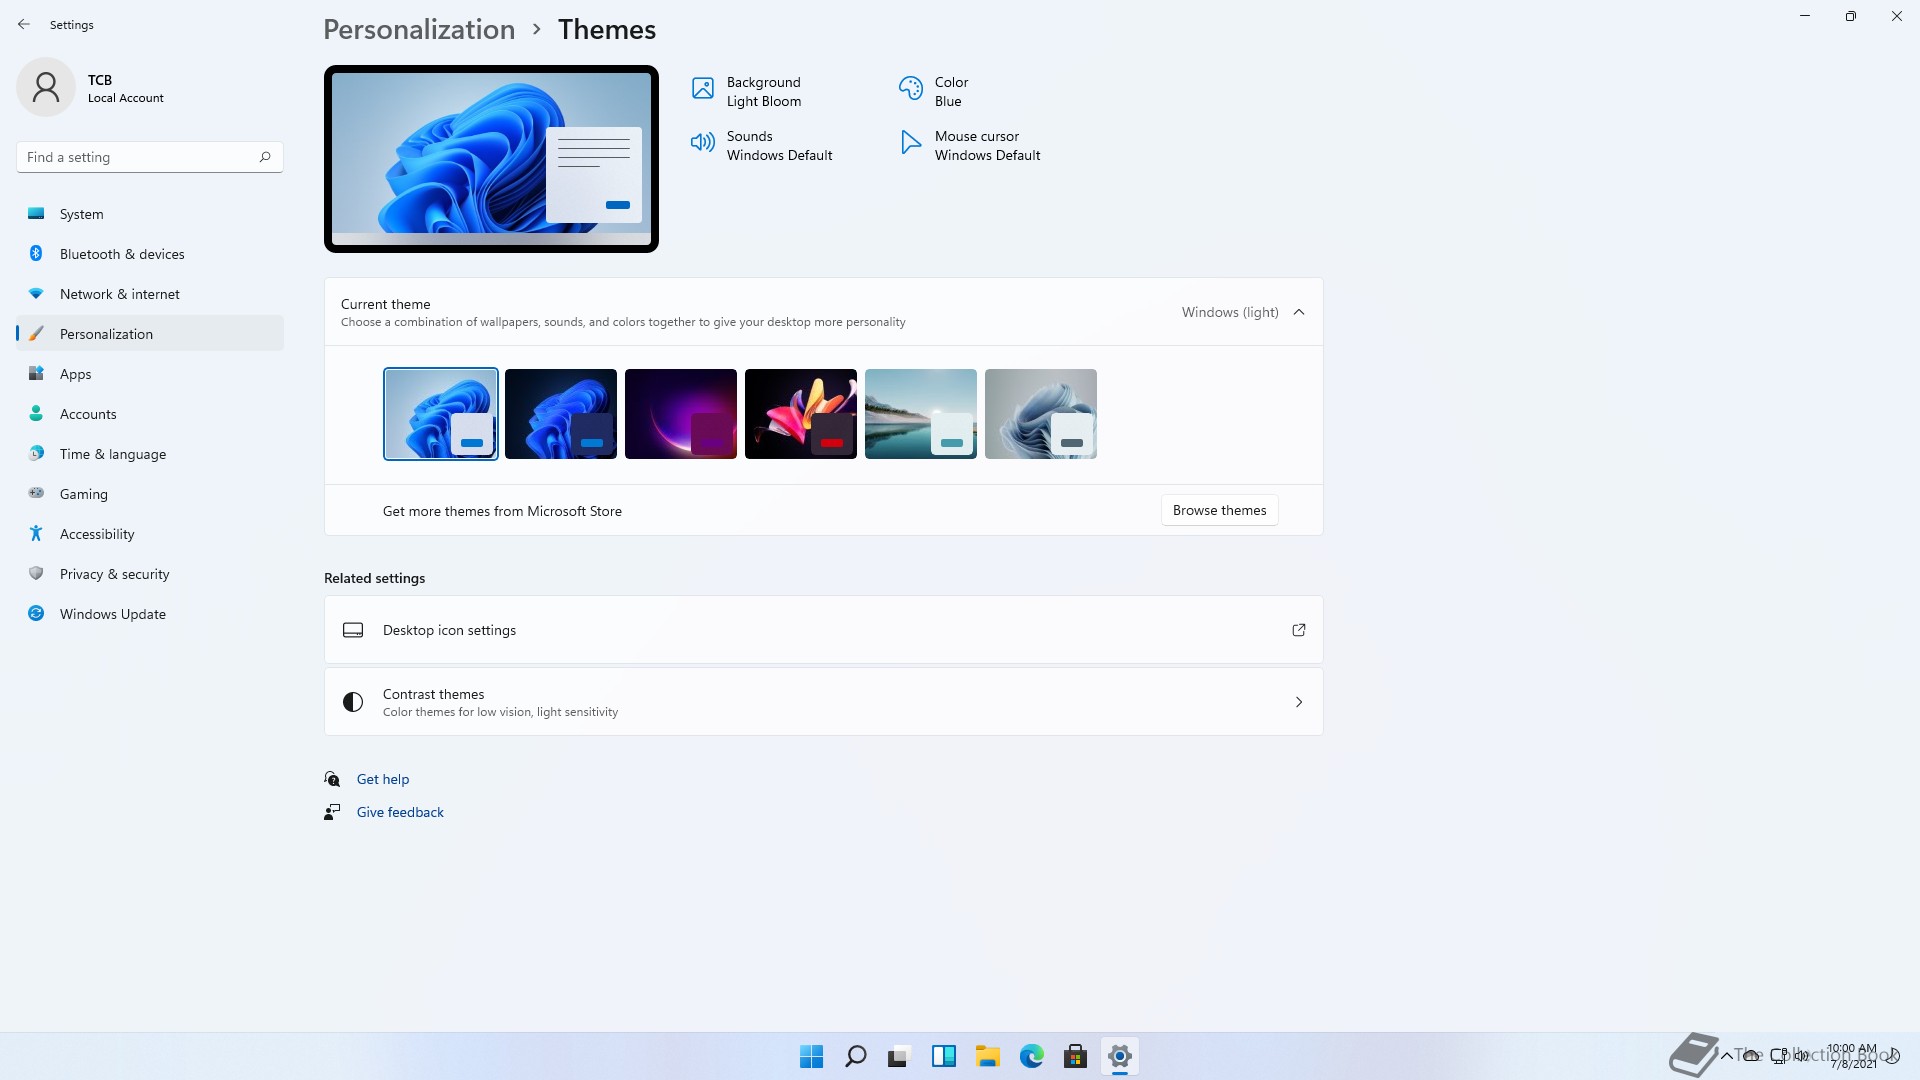This screenshot has width=1920, height=1080.
Task: Launch Microsoft Edge from the taskbar
Action: (1031, 1056)
